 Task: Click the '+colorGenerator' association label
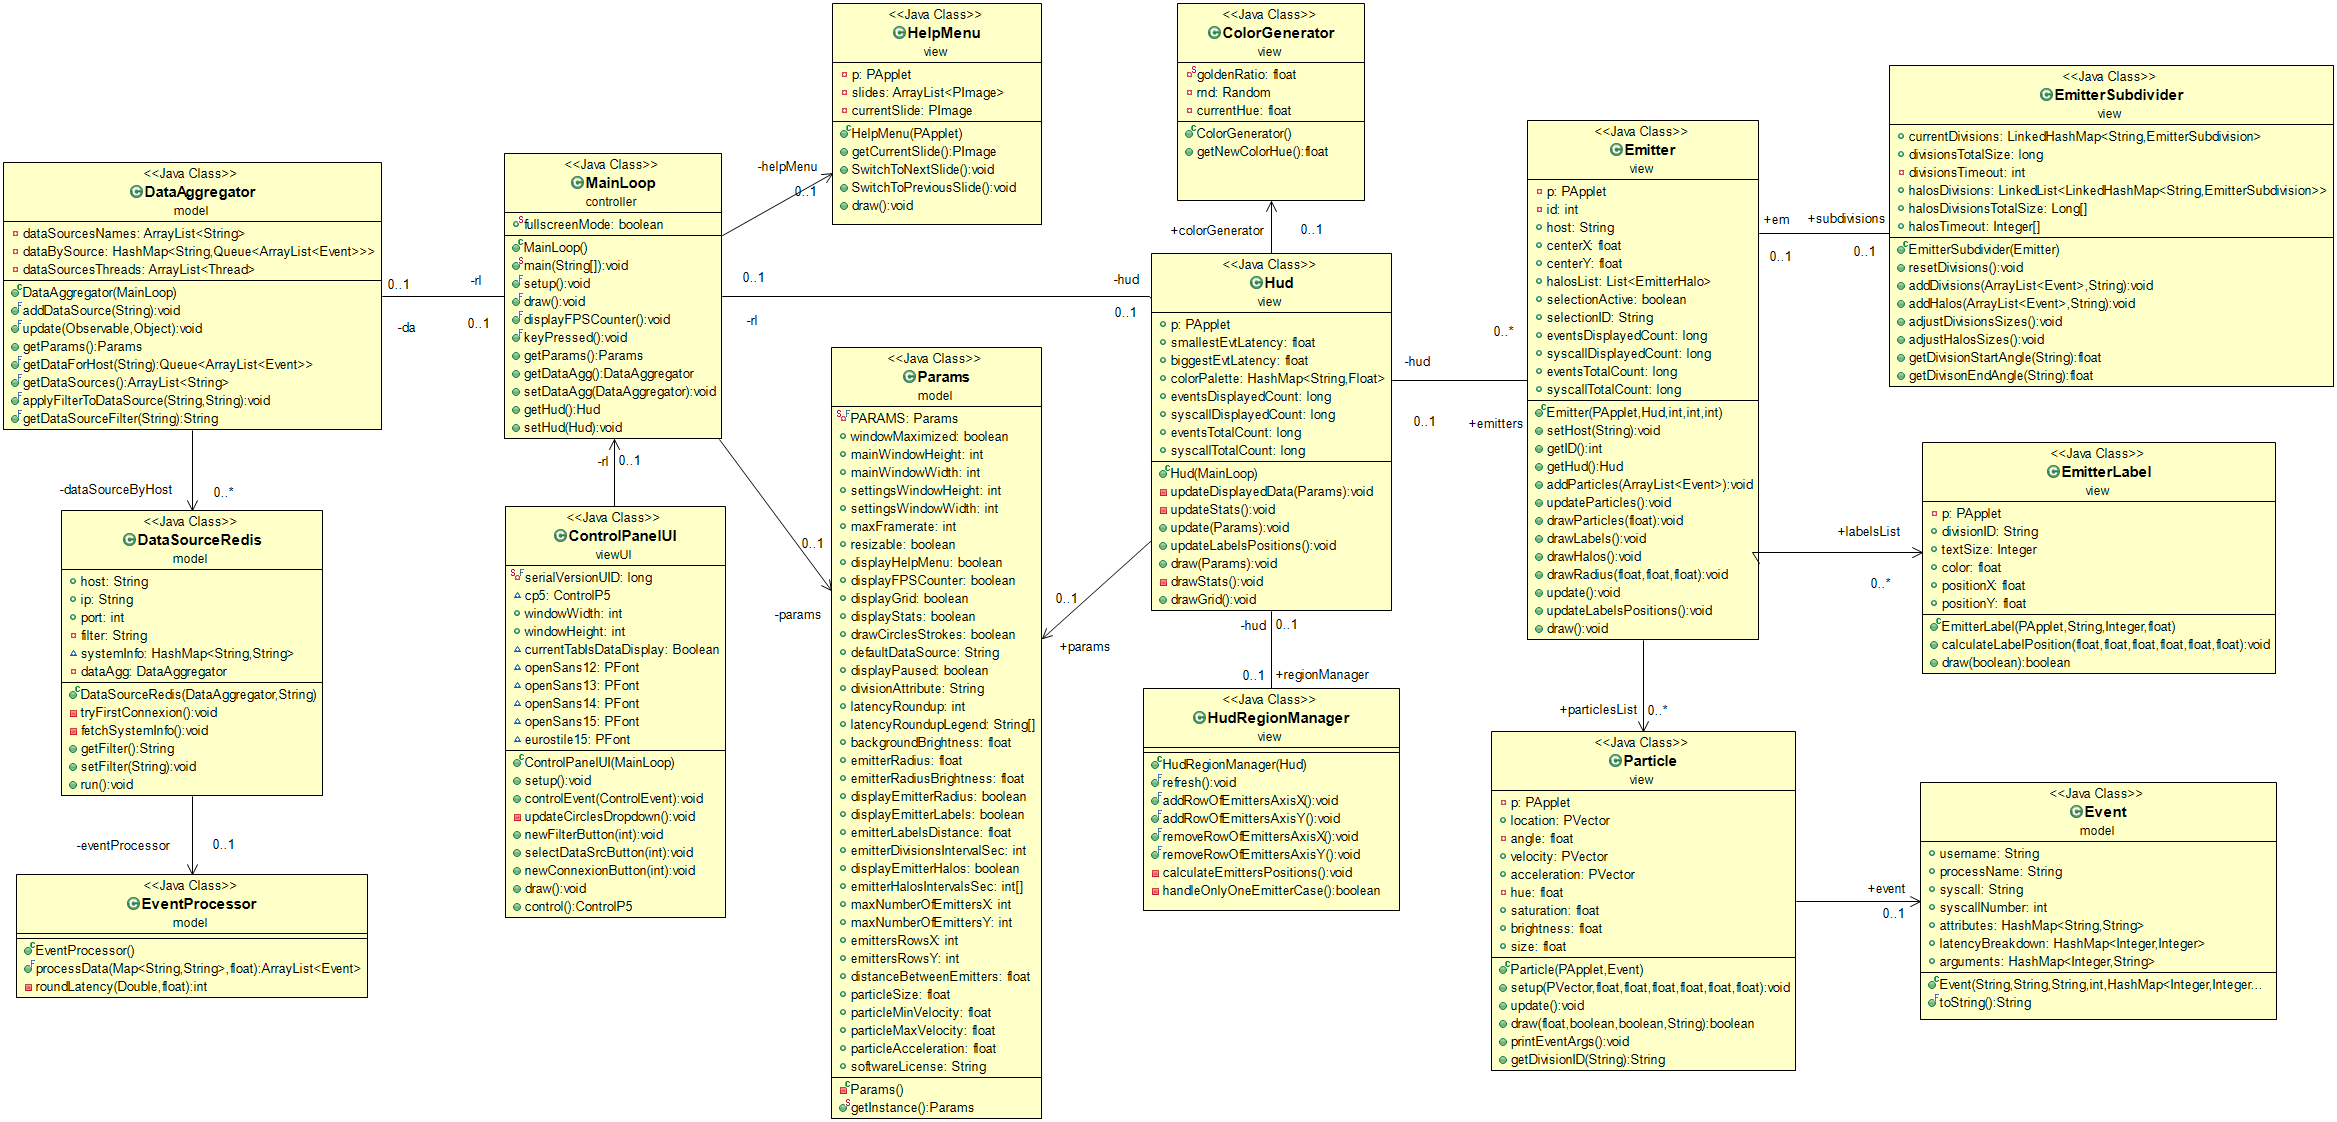(1217, 231)
